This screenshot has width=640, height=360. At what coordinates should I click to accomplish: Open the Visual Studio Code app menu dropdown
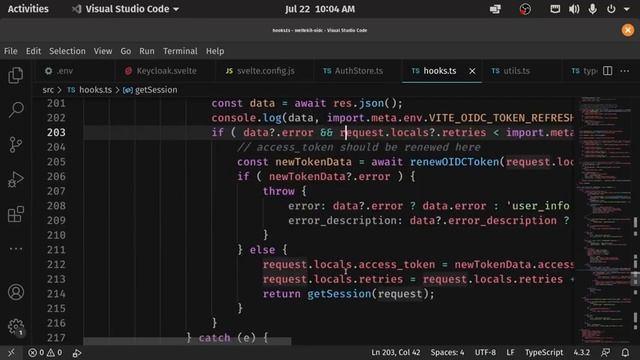(x=126, y=9)
